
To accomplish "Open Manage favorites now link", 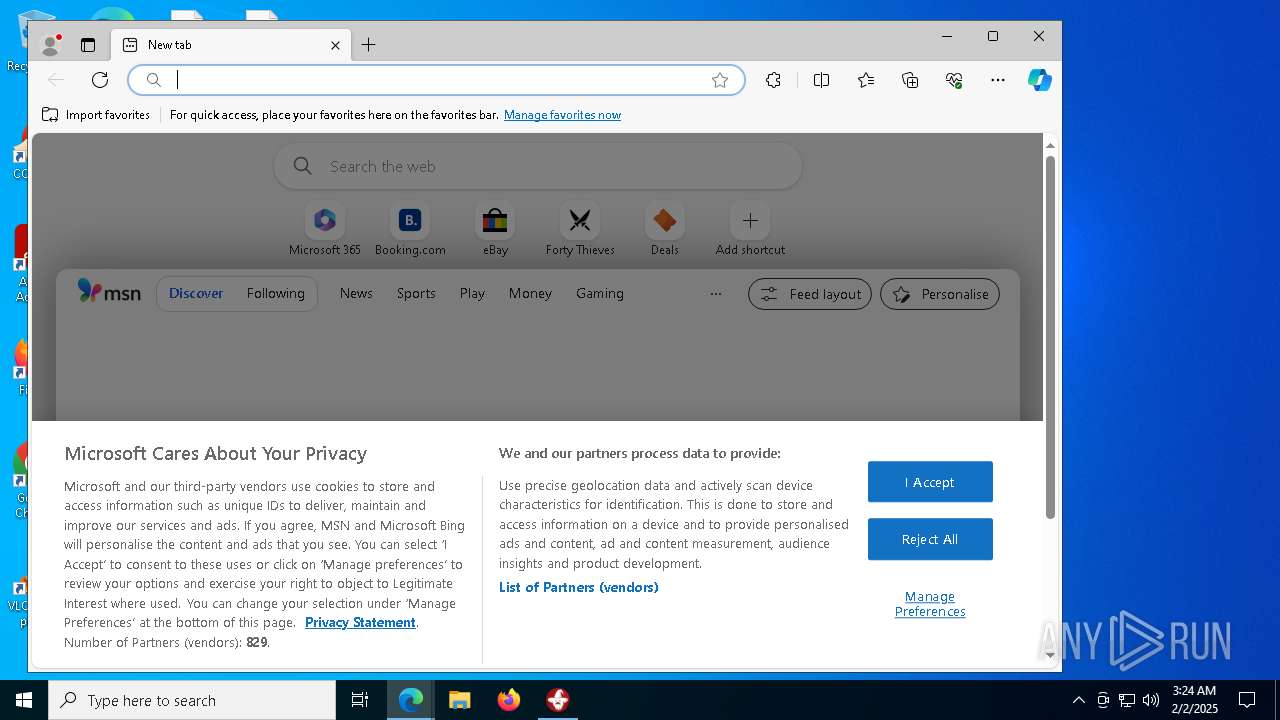I will tap(562, 115).
